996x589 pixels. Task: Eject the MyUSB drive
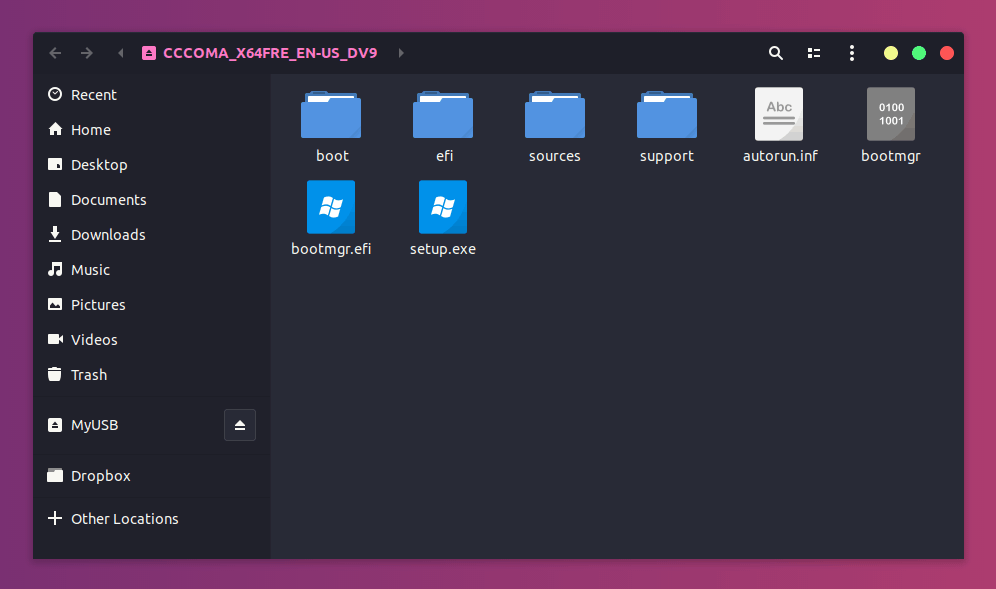click(239, 424)
